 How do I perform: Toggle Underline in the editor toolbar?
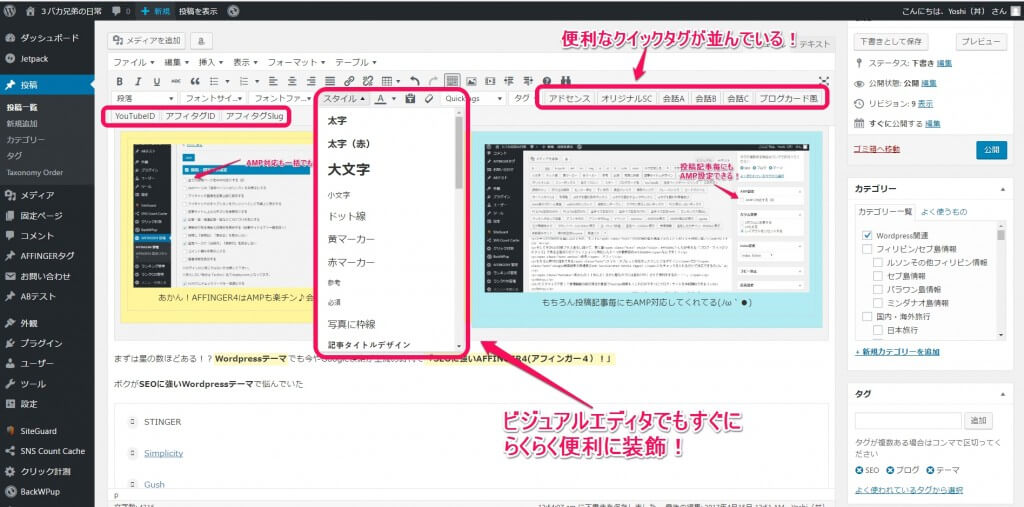point(157,82)
